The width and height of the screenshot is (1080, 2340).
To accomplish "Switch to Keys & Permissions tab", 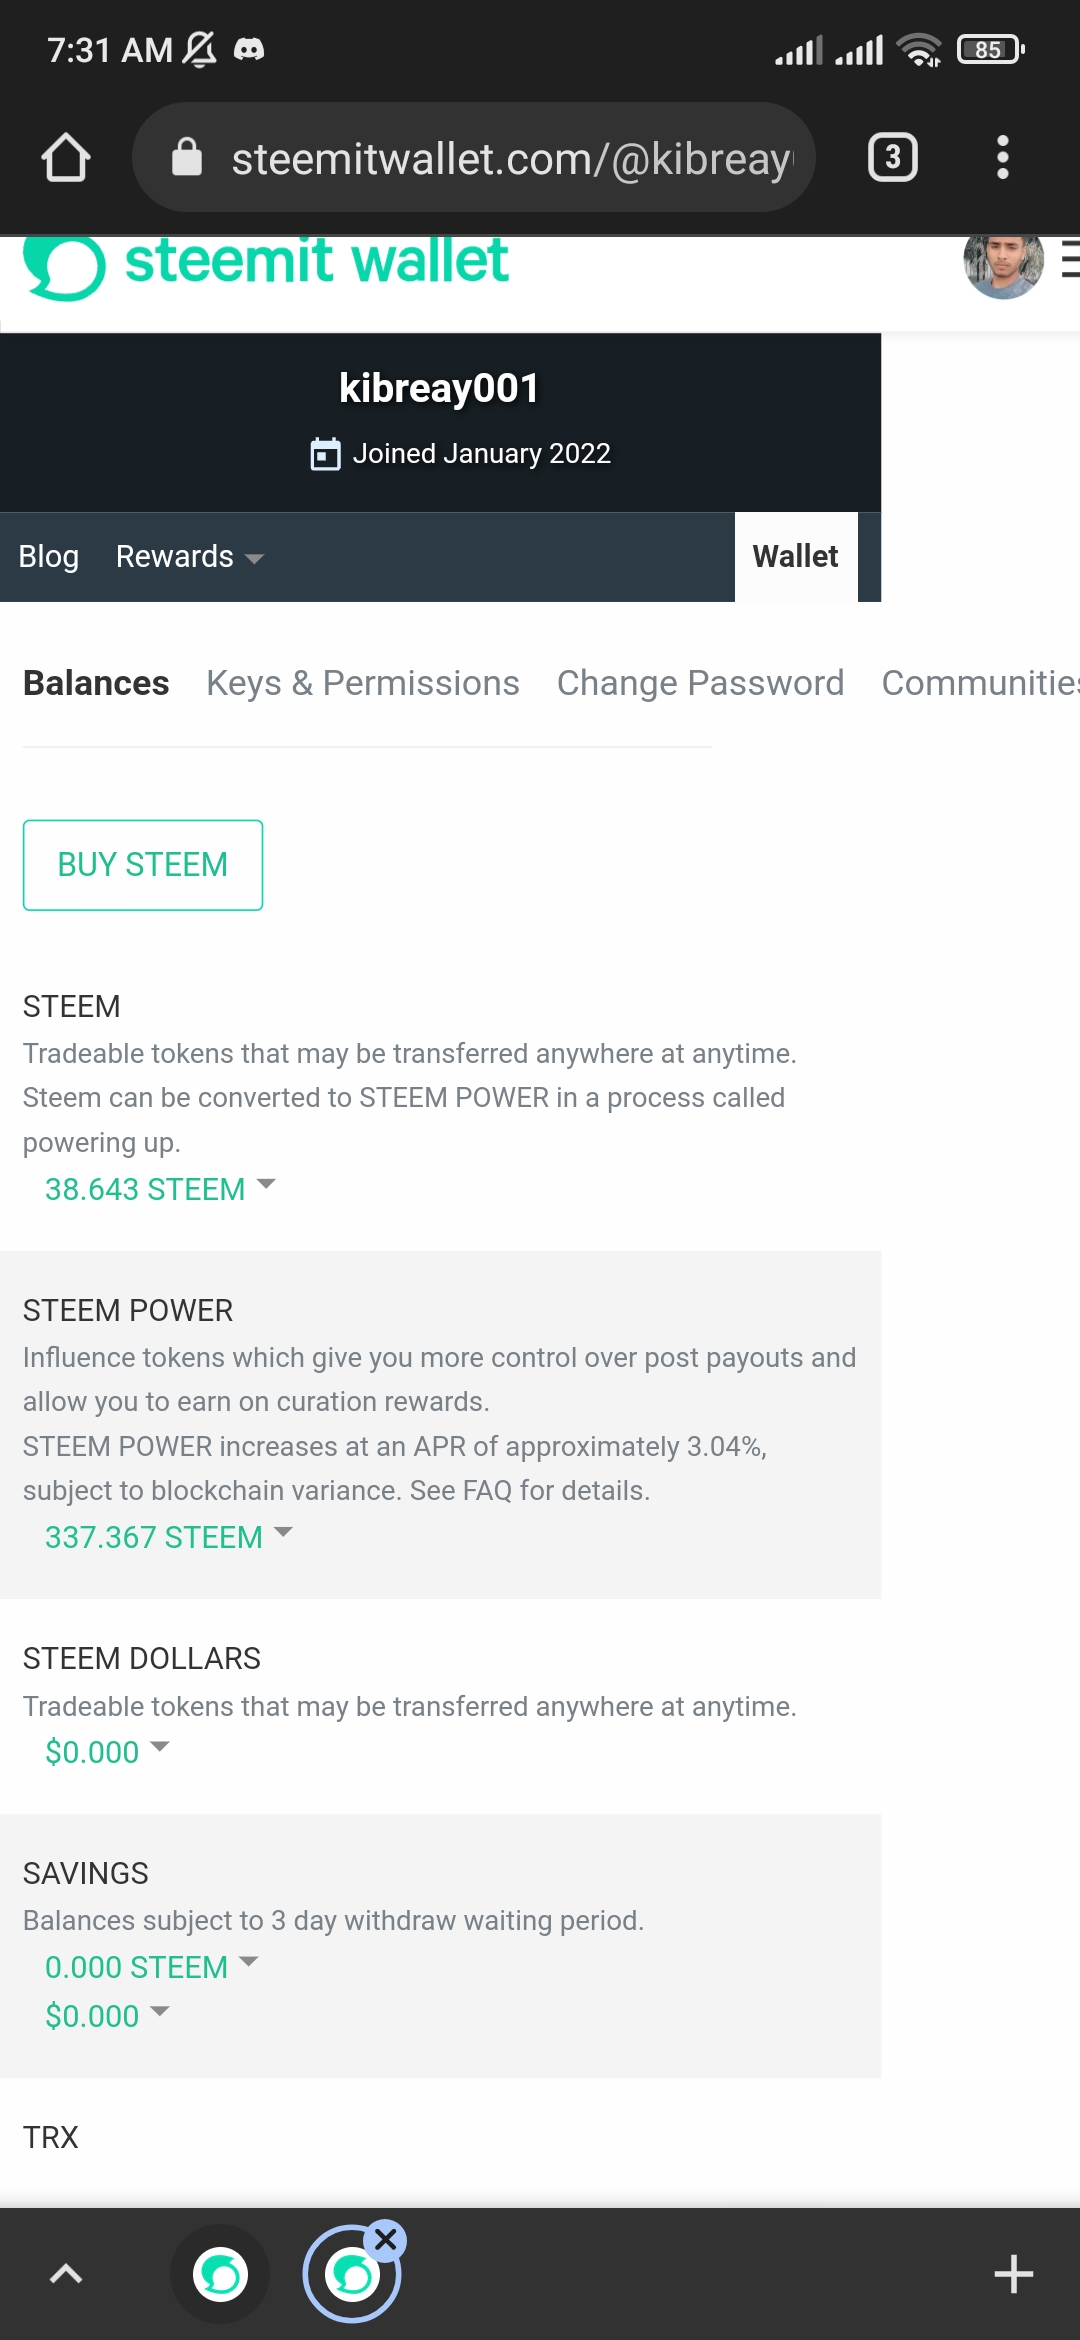I will click(x=362, y=683).
